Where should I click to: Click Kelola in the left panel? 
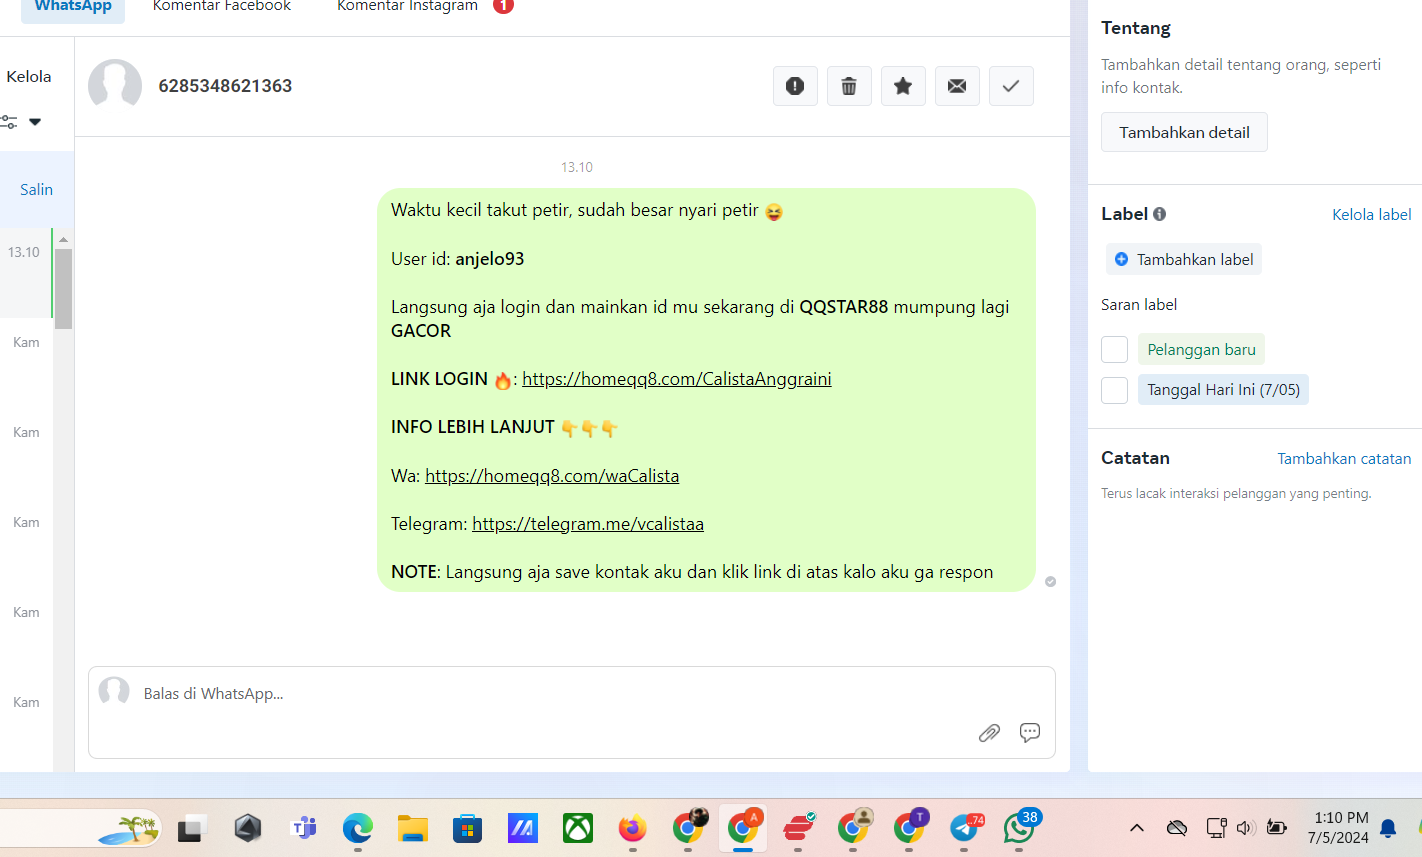coord(29,76)
